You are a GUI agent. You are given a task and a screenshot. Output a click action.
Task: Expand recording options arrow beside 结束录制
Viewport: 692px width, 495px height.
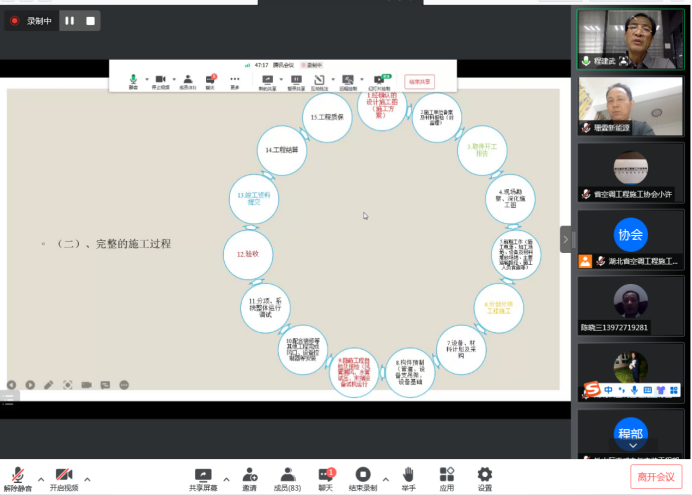click(x=386, y=479)
